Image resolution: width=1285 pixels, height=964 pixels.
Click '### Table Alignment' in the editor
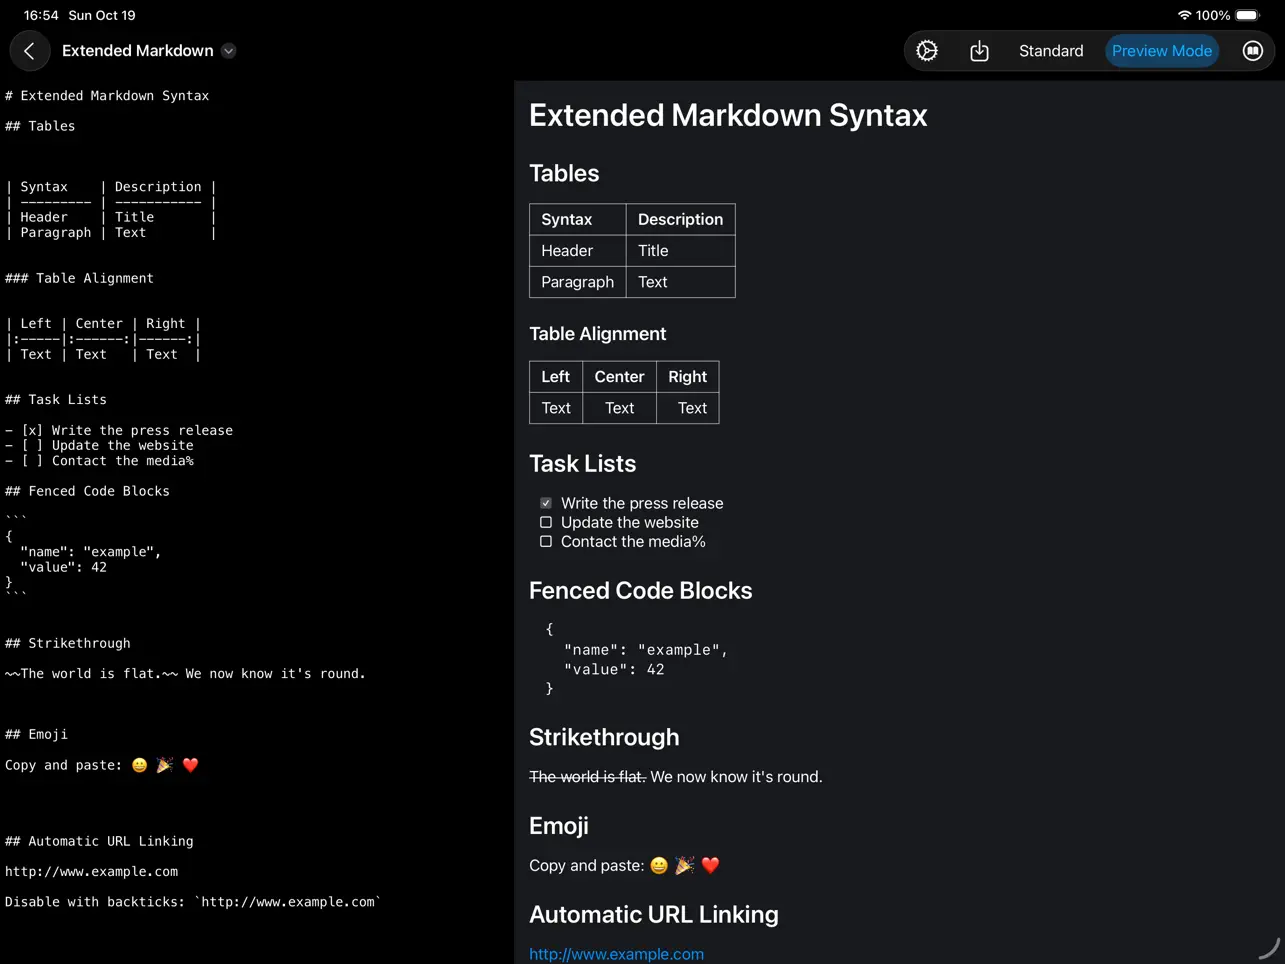point(79,278)
